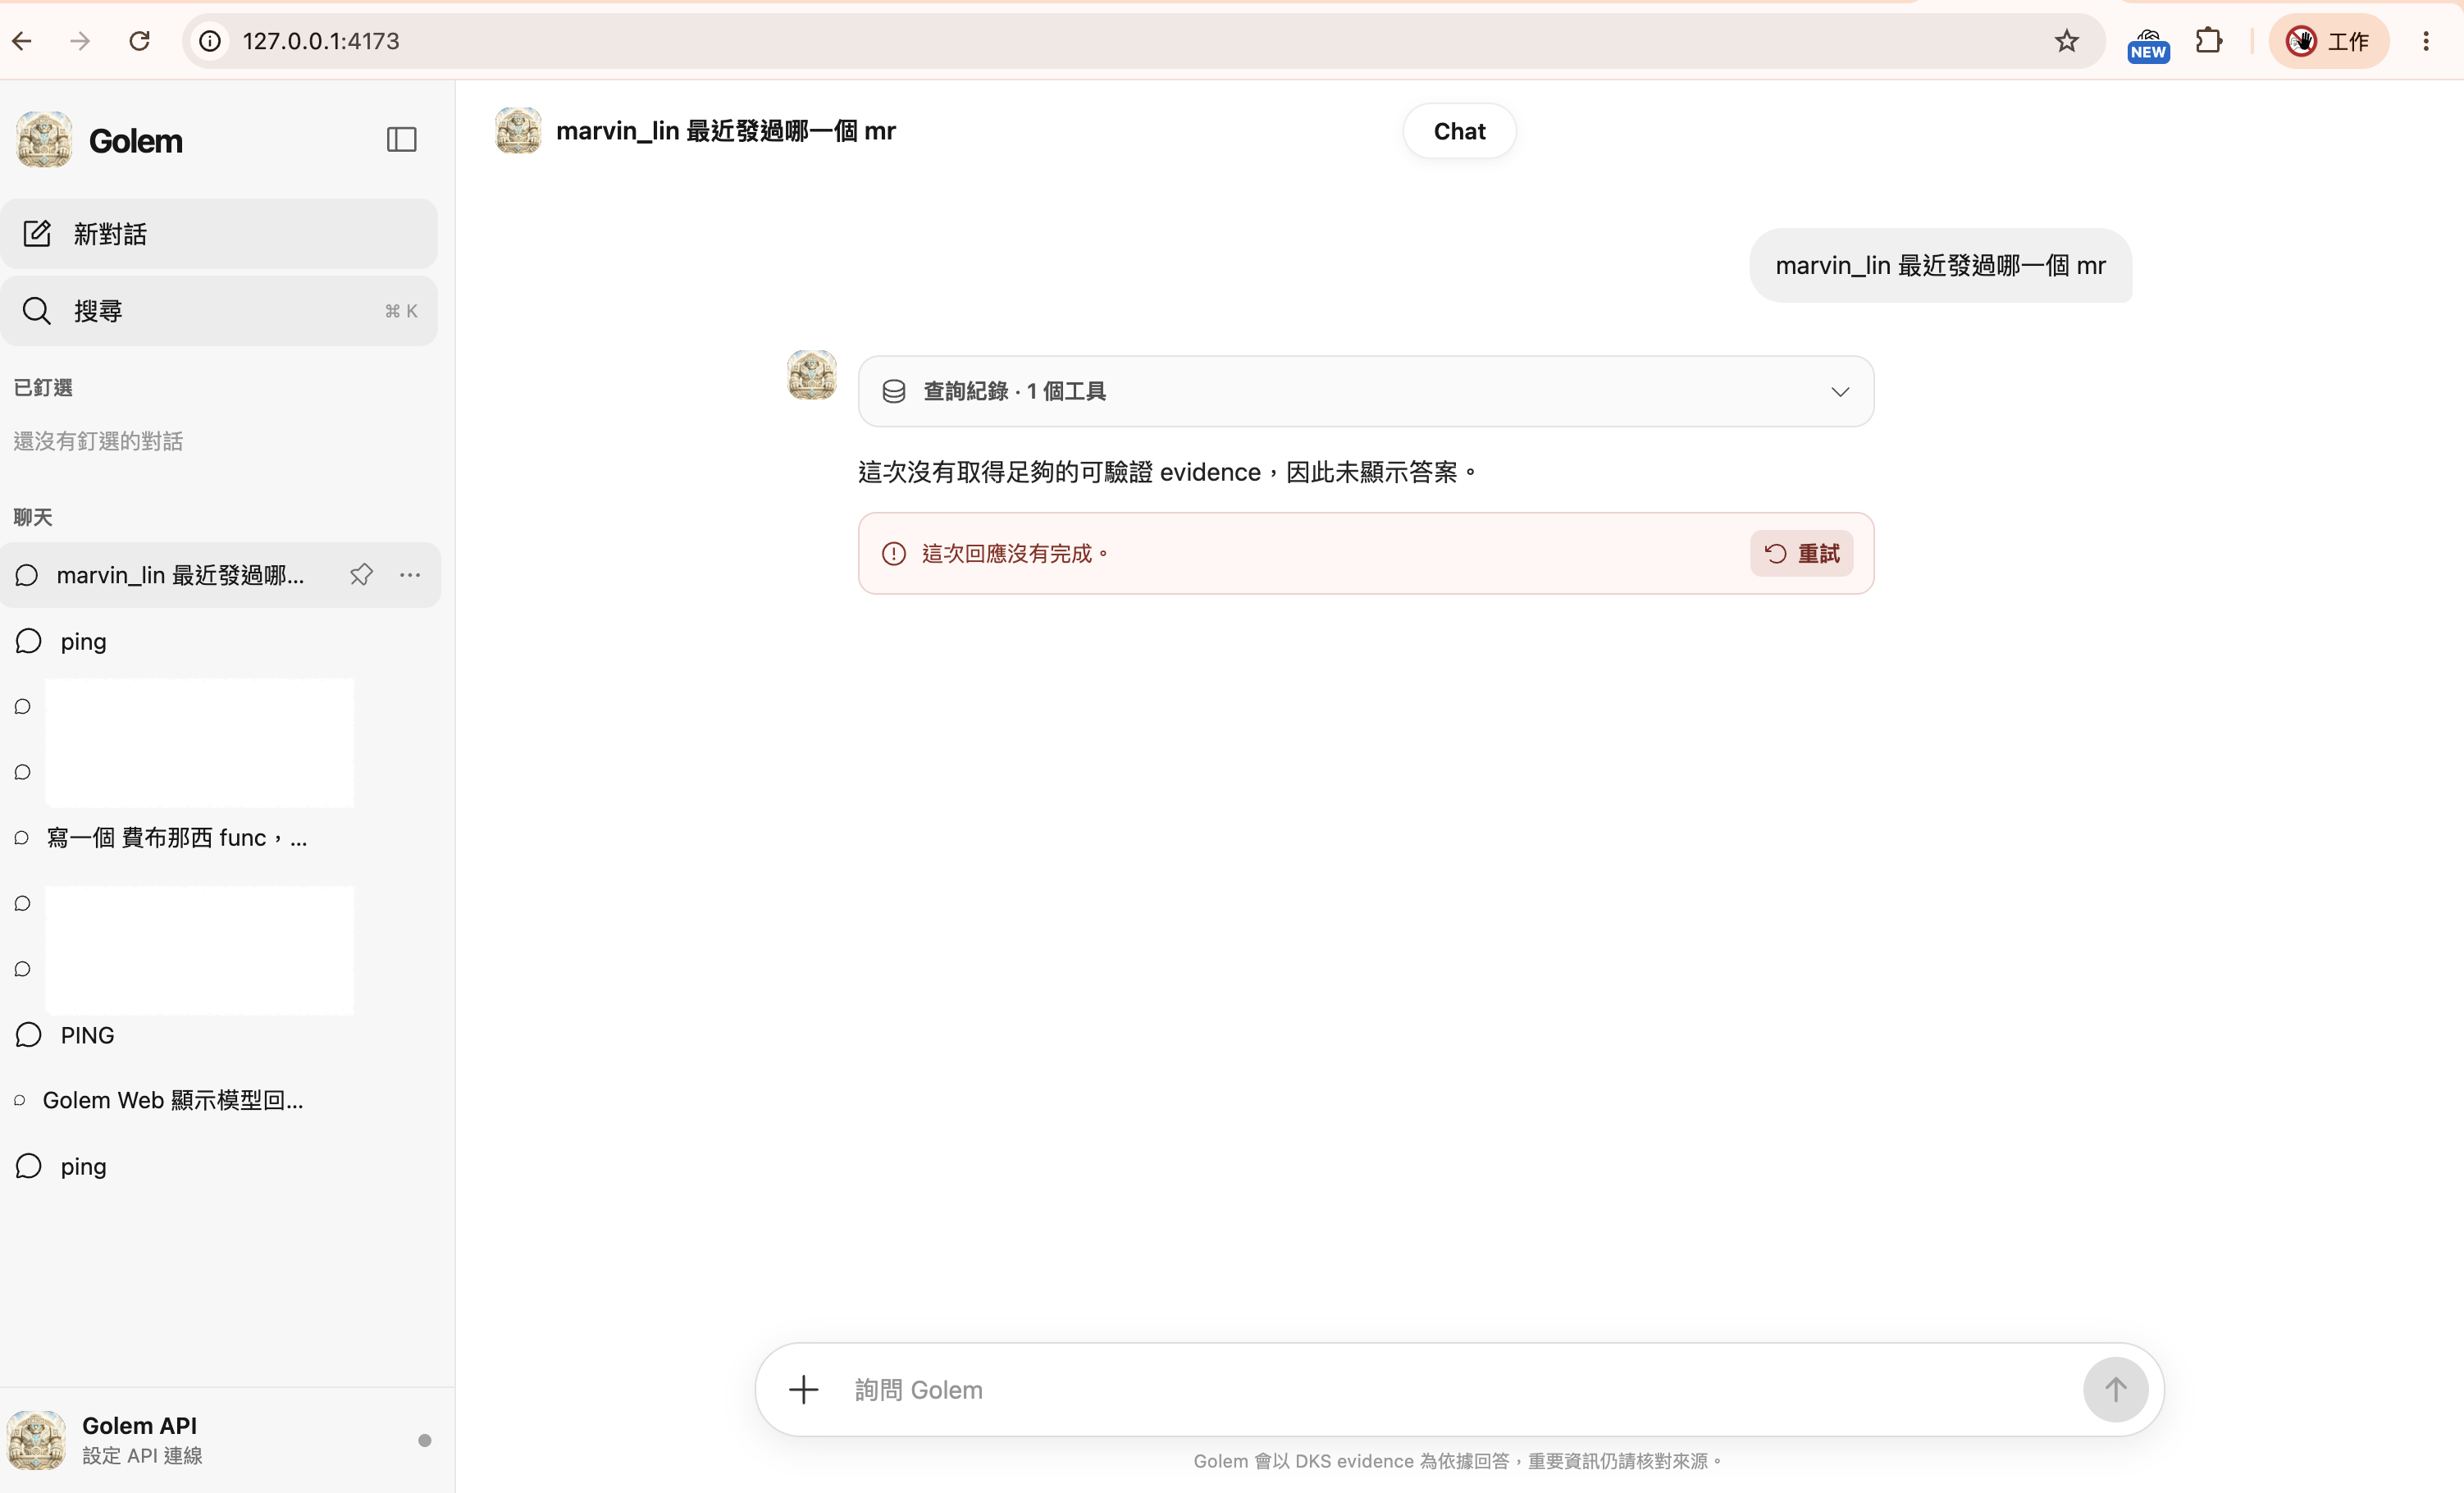Go back with the browser back arrow
2464x1493 pixels.
pos(23,41)
